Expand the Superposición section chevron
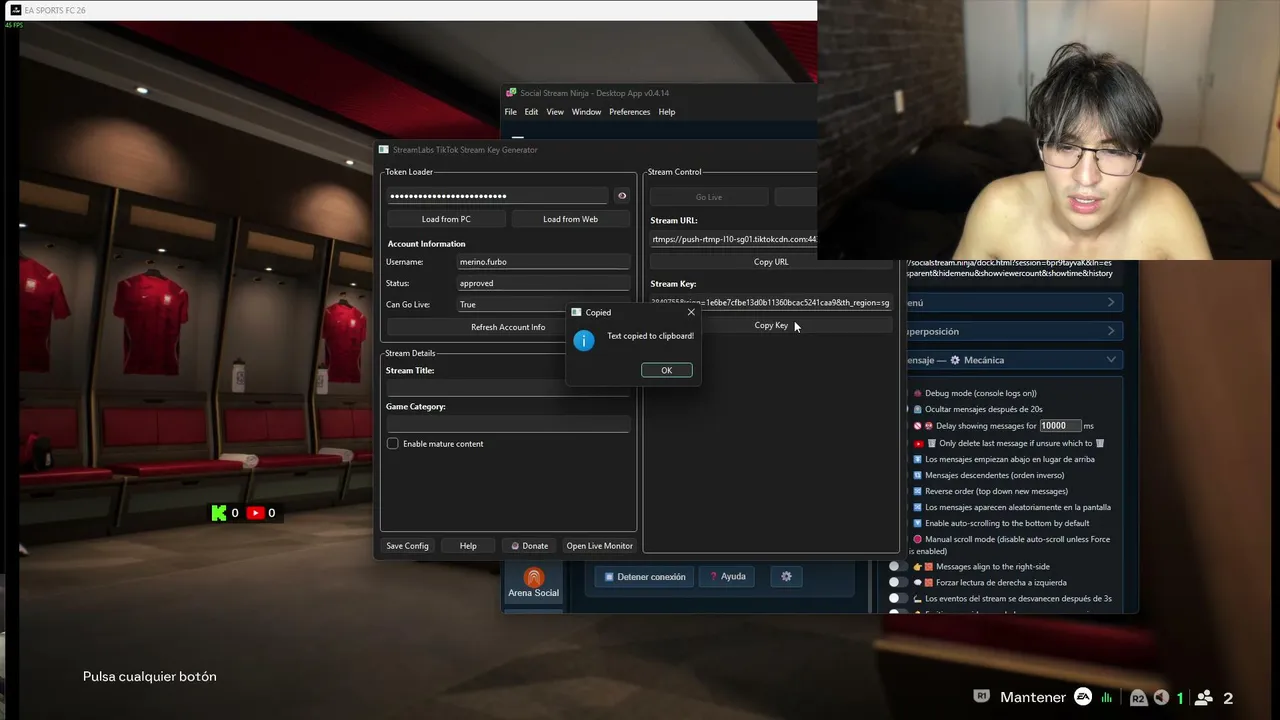 (x=1111, y=332)
